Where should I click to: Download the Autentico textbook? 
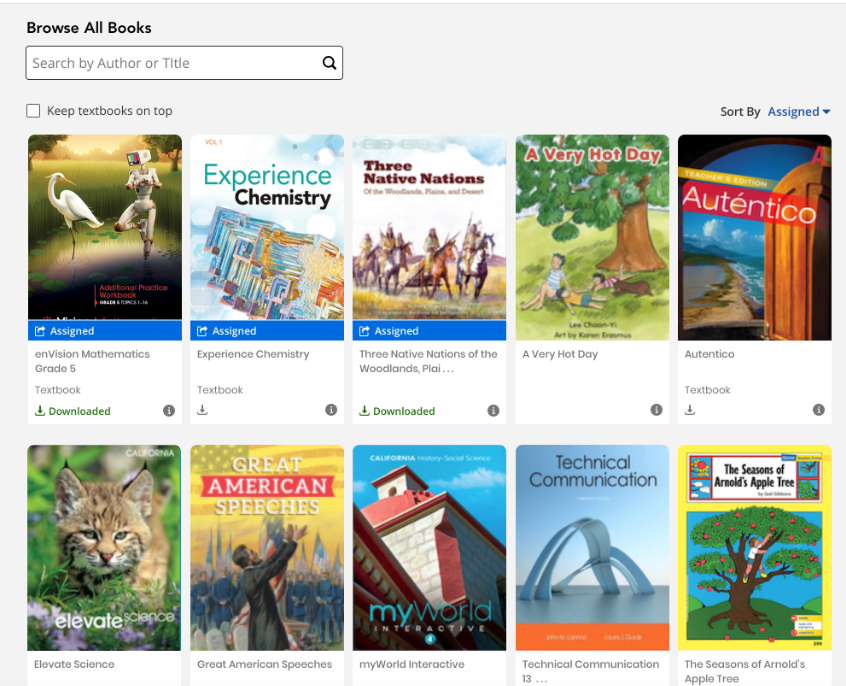690,411
